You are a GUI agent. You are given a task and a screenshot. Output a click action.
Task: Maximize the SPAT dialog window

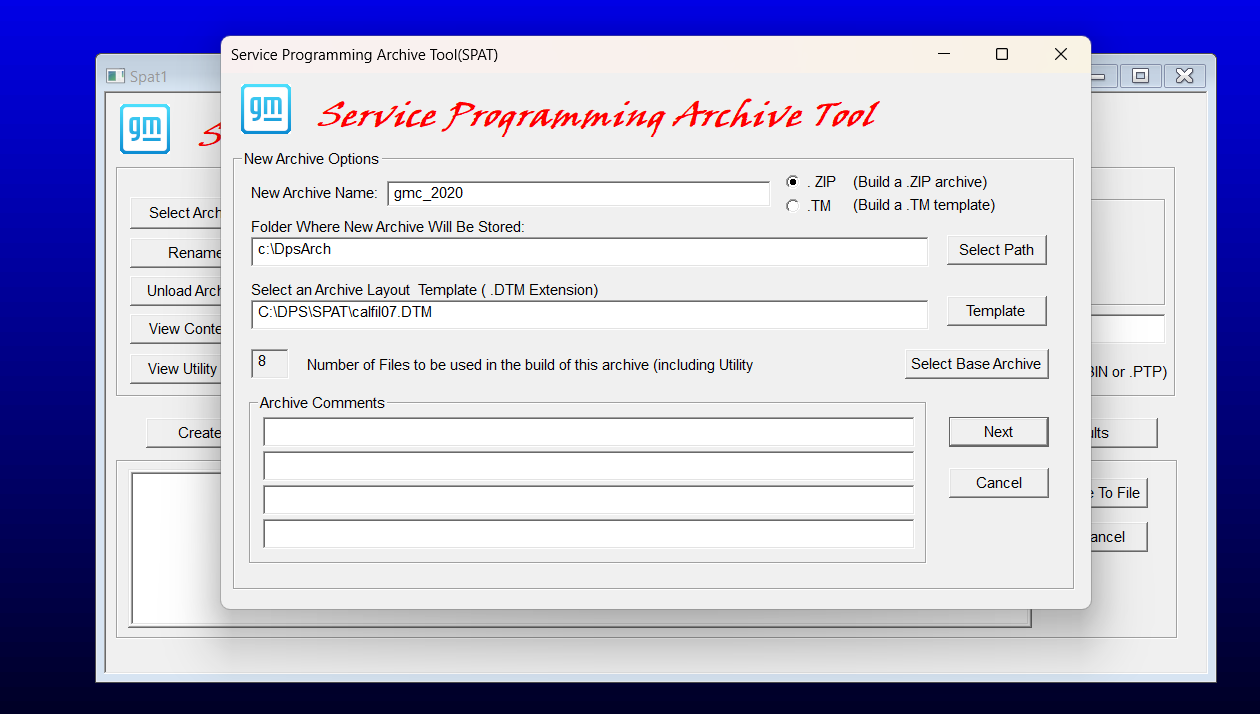pyautogui.click(x=1002, y=55)
